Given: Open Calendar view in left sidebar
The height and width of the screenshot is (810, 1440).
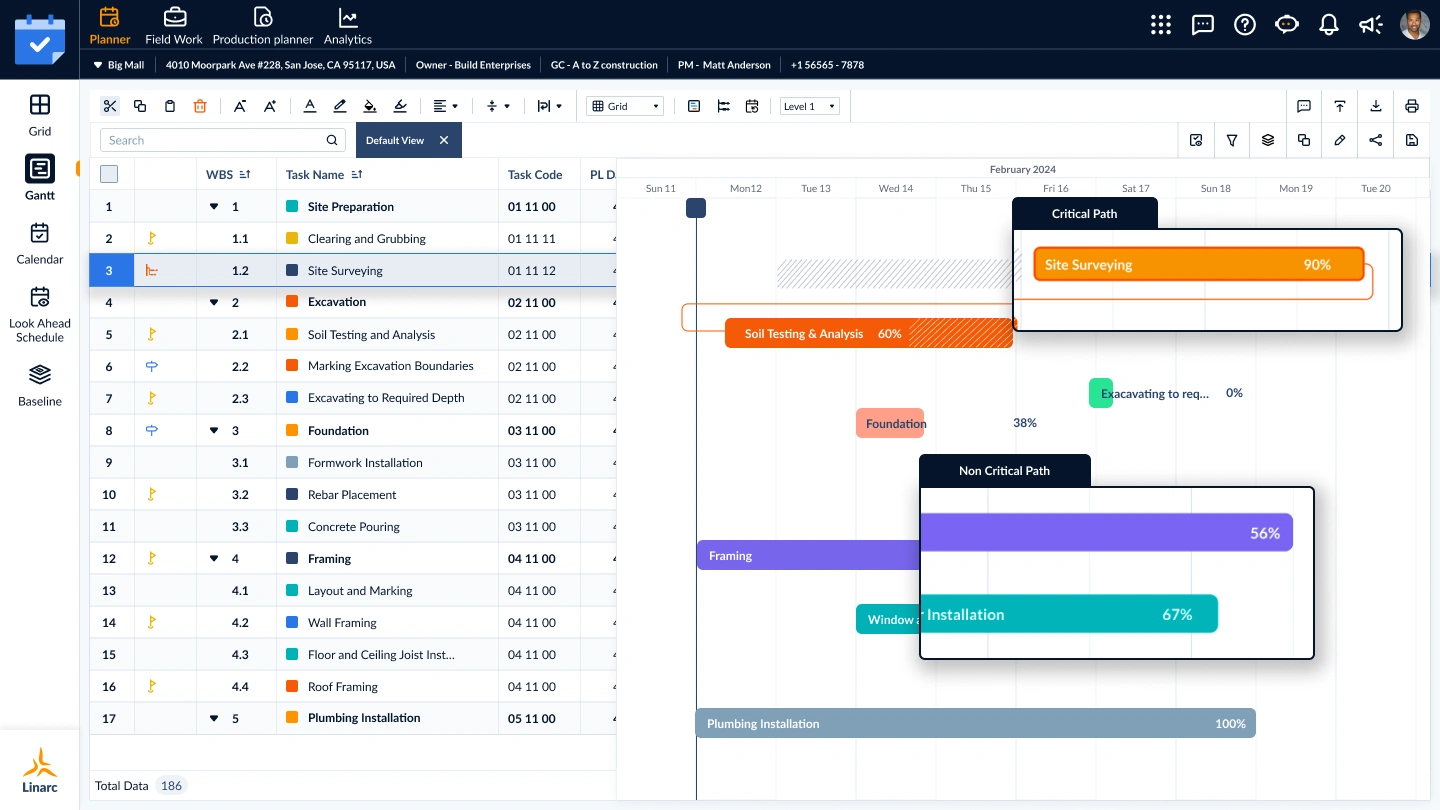Looking at the screenshot, I should 40,243.
